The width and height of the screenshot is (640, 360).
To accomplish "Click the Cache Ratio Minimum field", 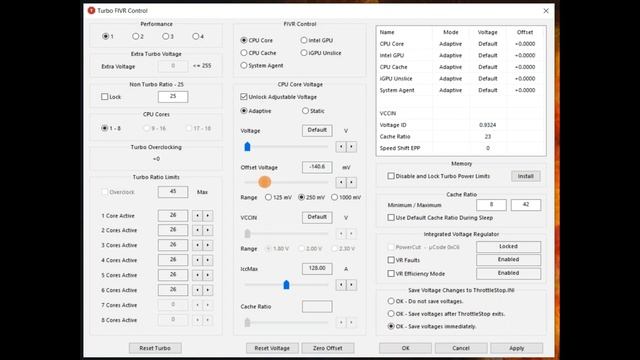I will [491, 205].
